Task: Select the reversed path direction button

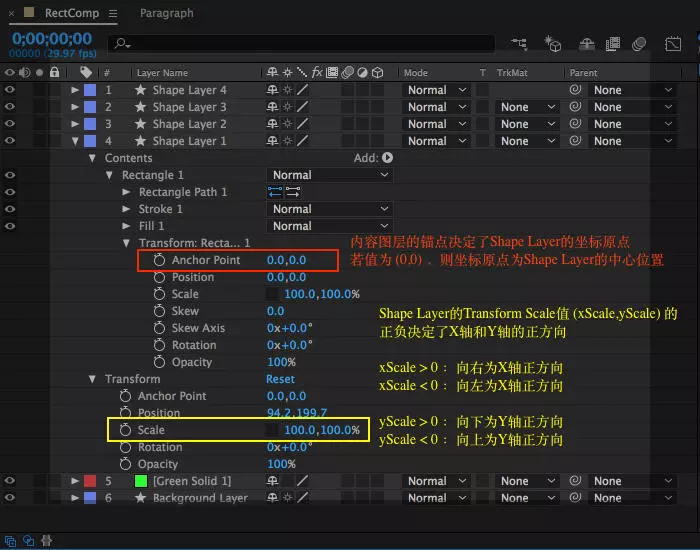Action: point(293,192)
